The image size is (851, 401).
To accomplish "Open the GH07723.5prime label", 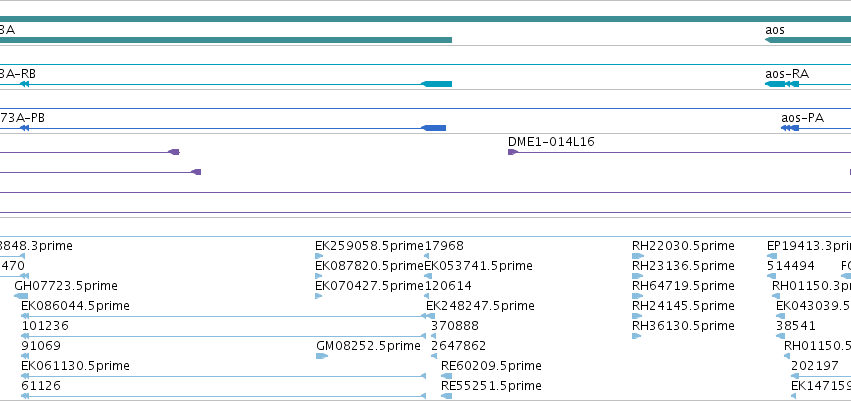I will point(66,286).
